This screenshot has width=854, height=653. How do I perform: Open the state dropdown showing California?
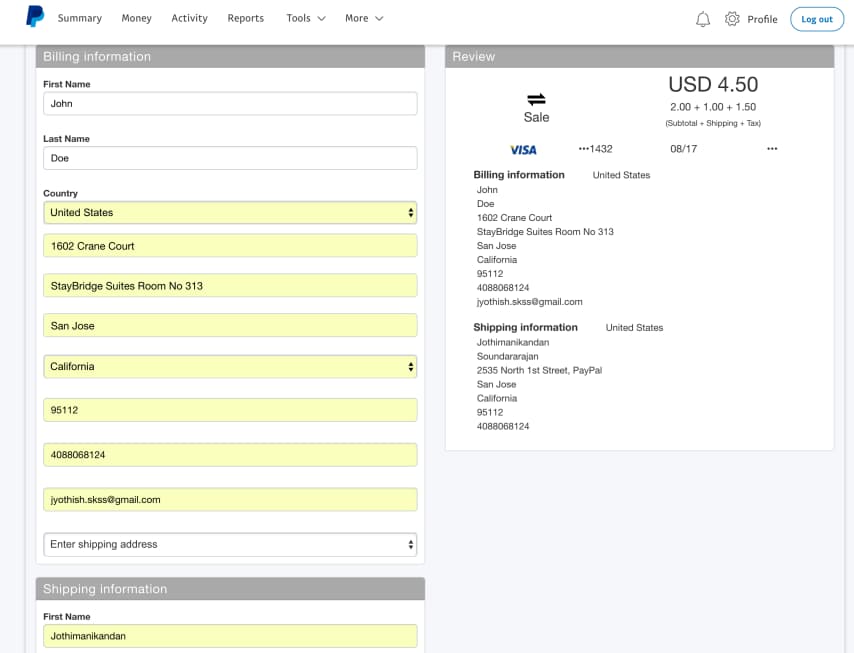(230, 367)
